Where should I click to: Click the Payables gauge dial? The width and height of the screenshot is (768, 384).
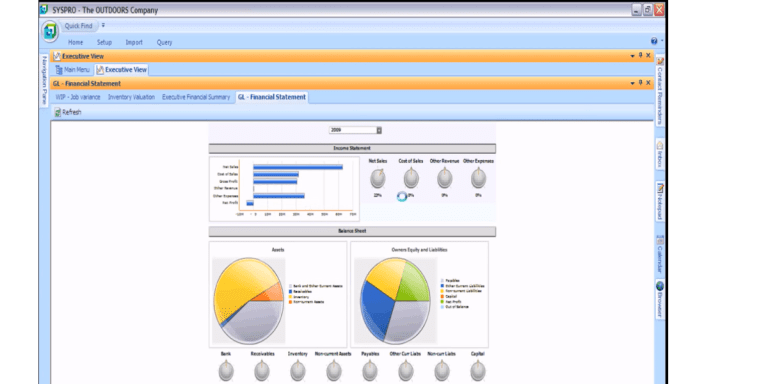[x=370, y=371]
